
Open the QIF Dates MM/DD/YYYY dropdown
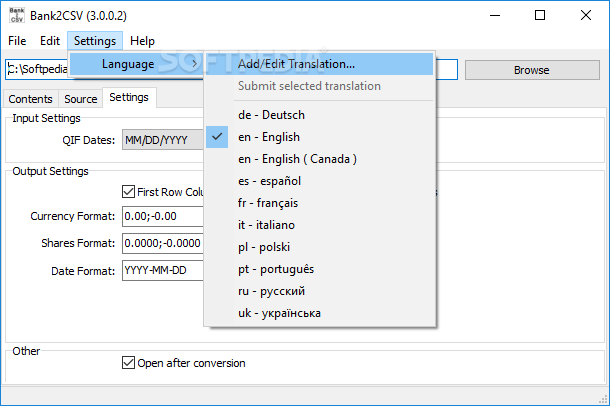coord(163,140)
